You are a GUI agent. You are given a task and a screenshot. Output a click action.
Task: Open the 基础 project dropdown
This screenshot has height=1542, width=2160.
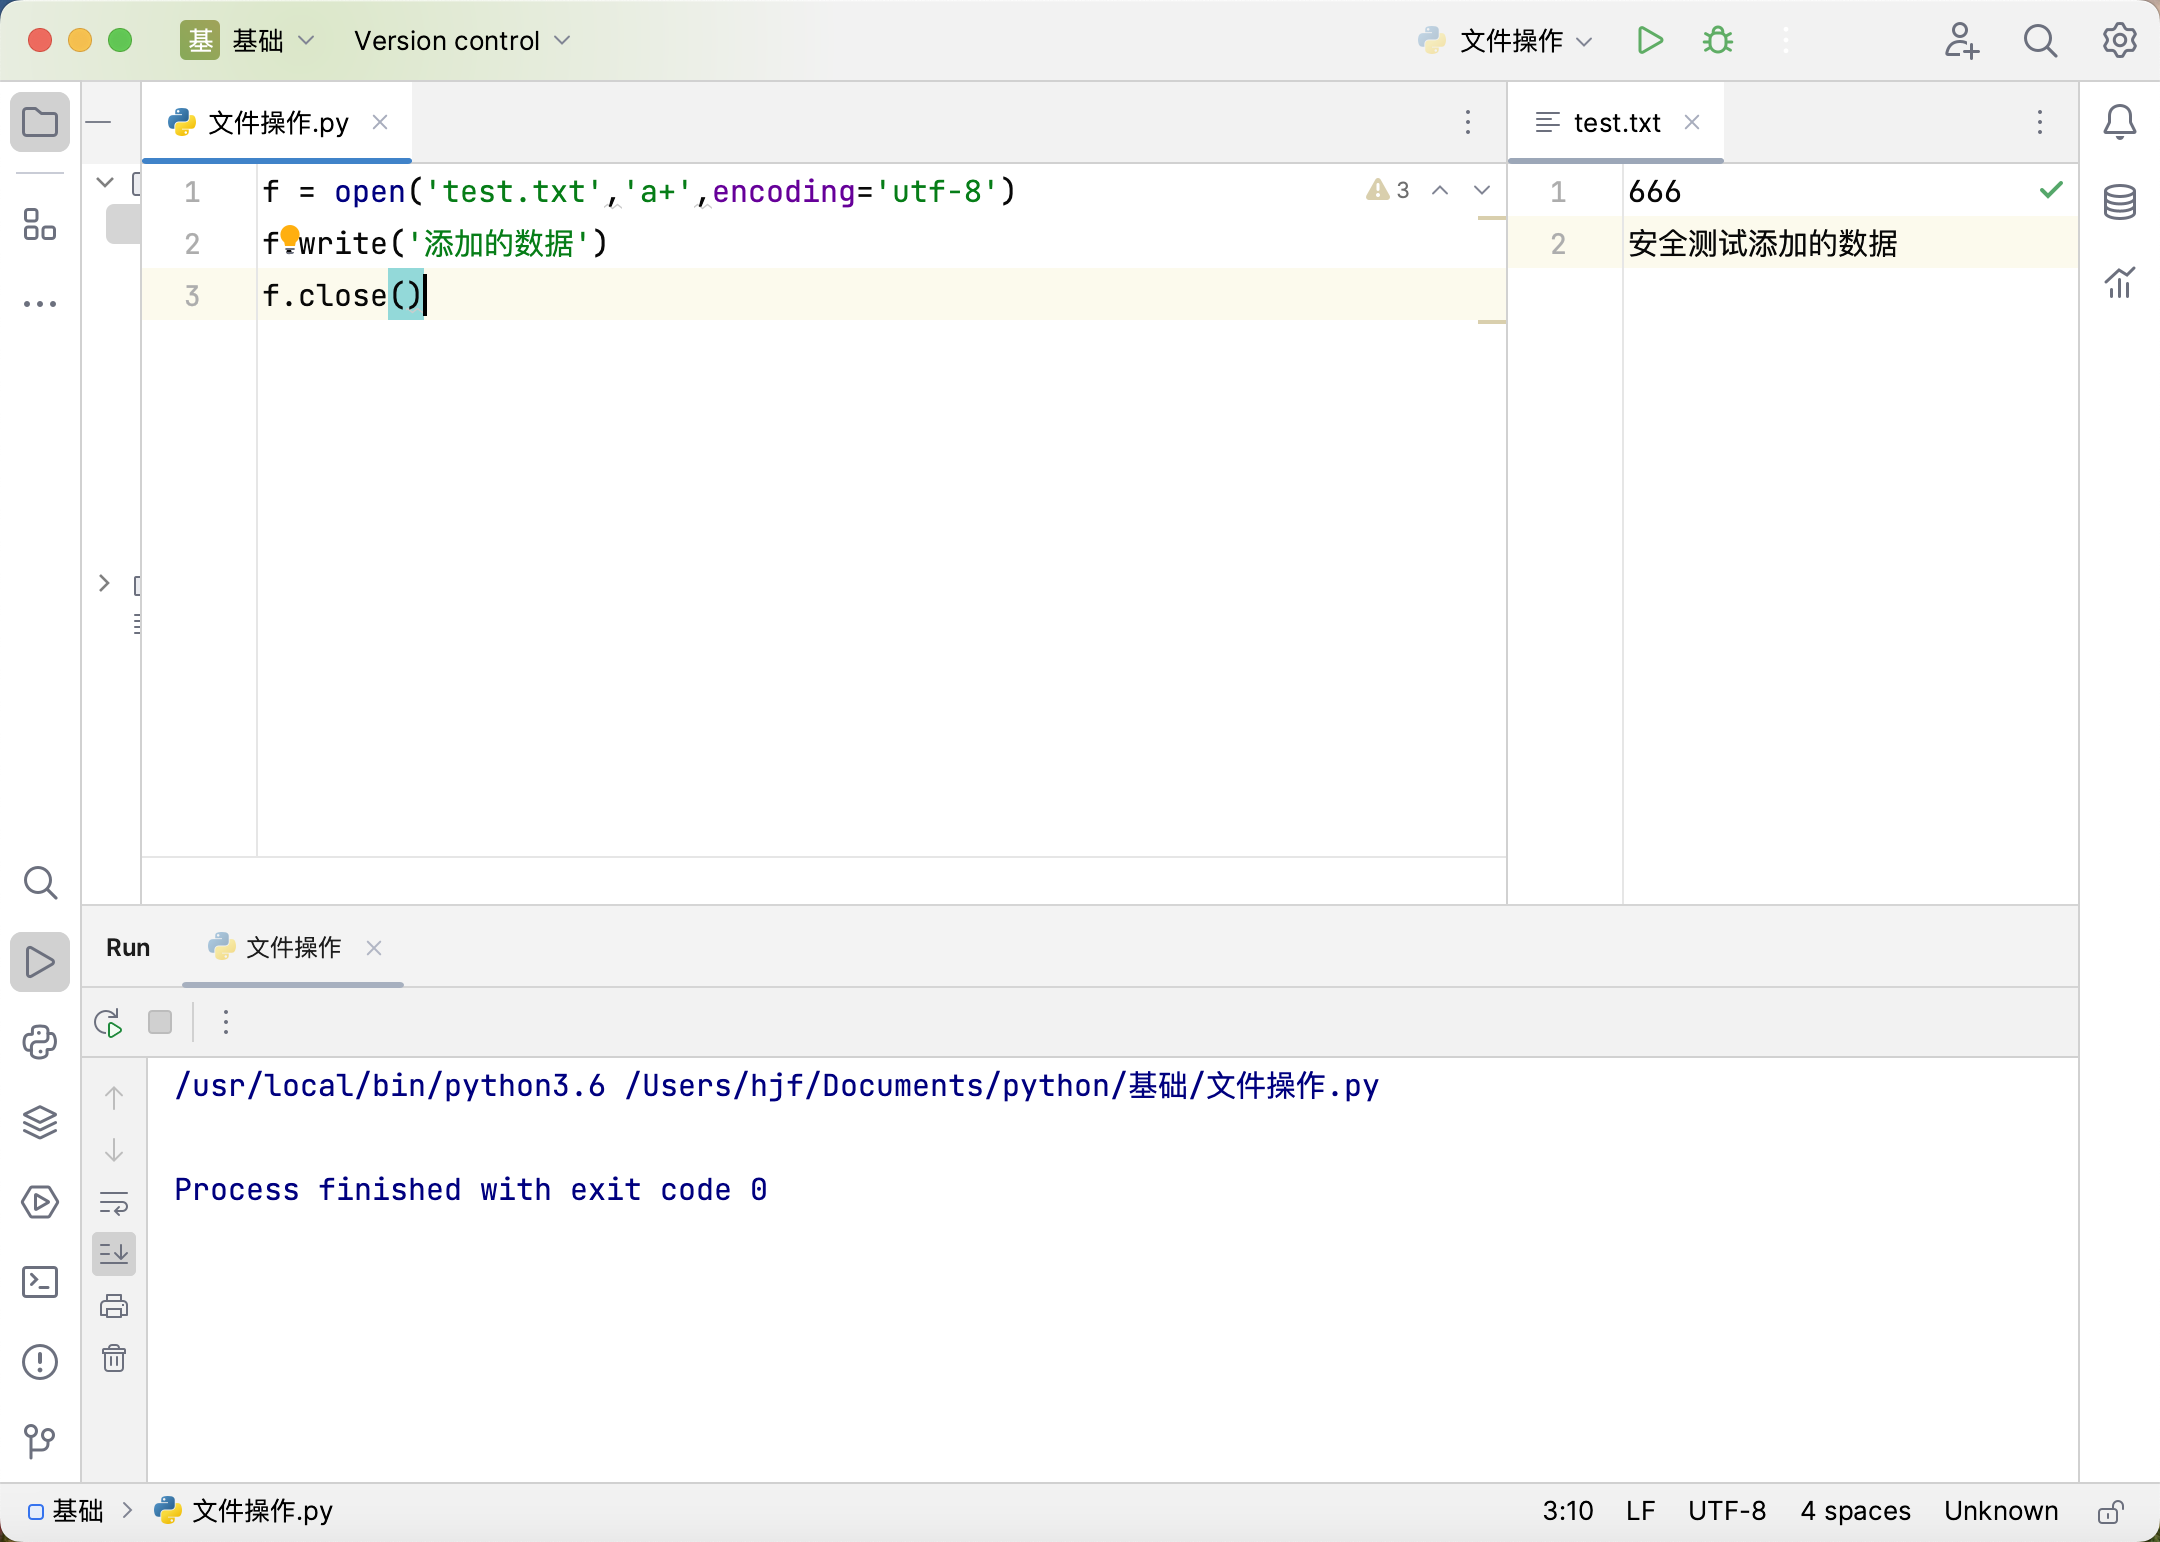(x=248, y=41)
